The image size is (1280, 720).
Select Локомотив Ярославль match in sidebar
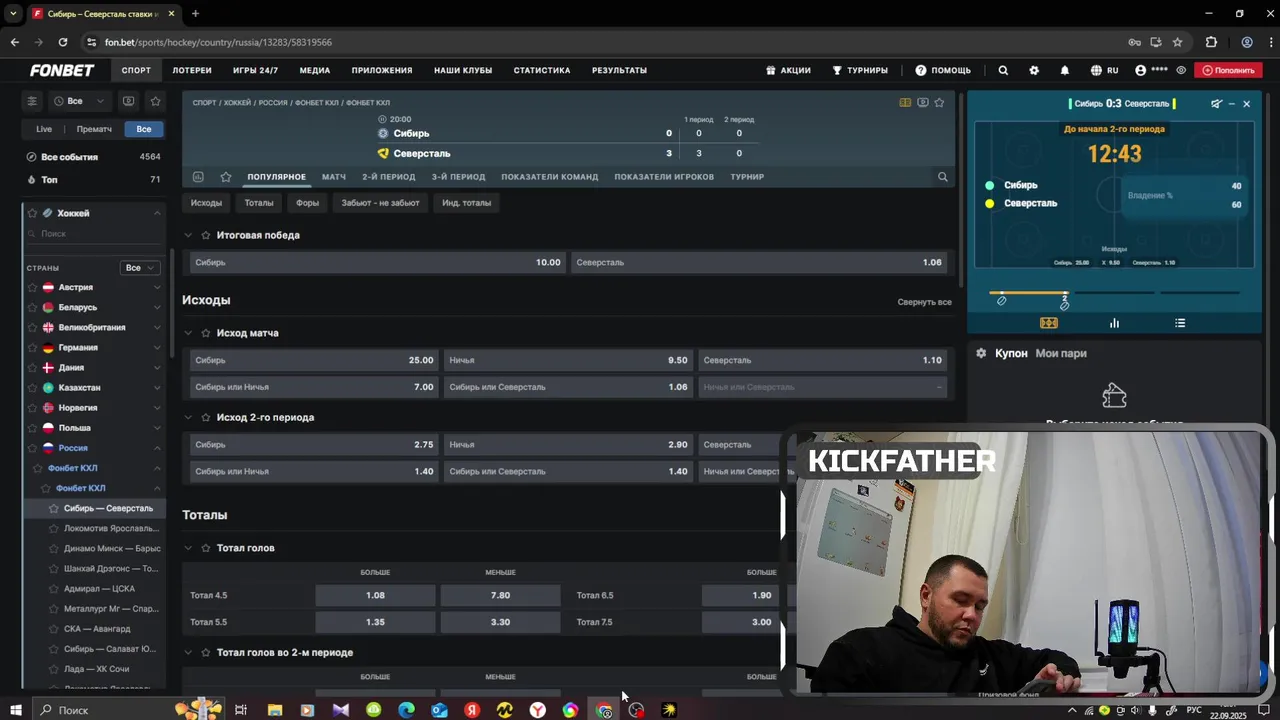point(111,528)
